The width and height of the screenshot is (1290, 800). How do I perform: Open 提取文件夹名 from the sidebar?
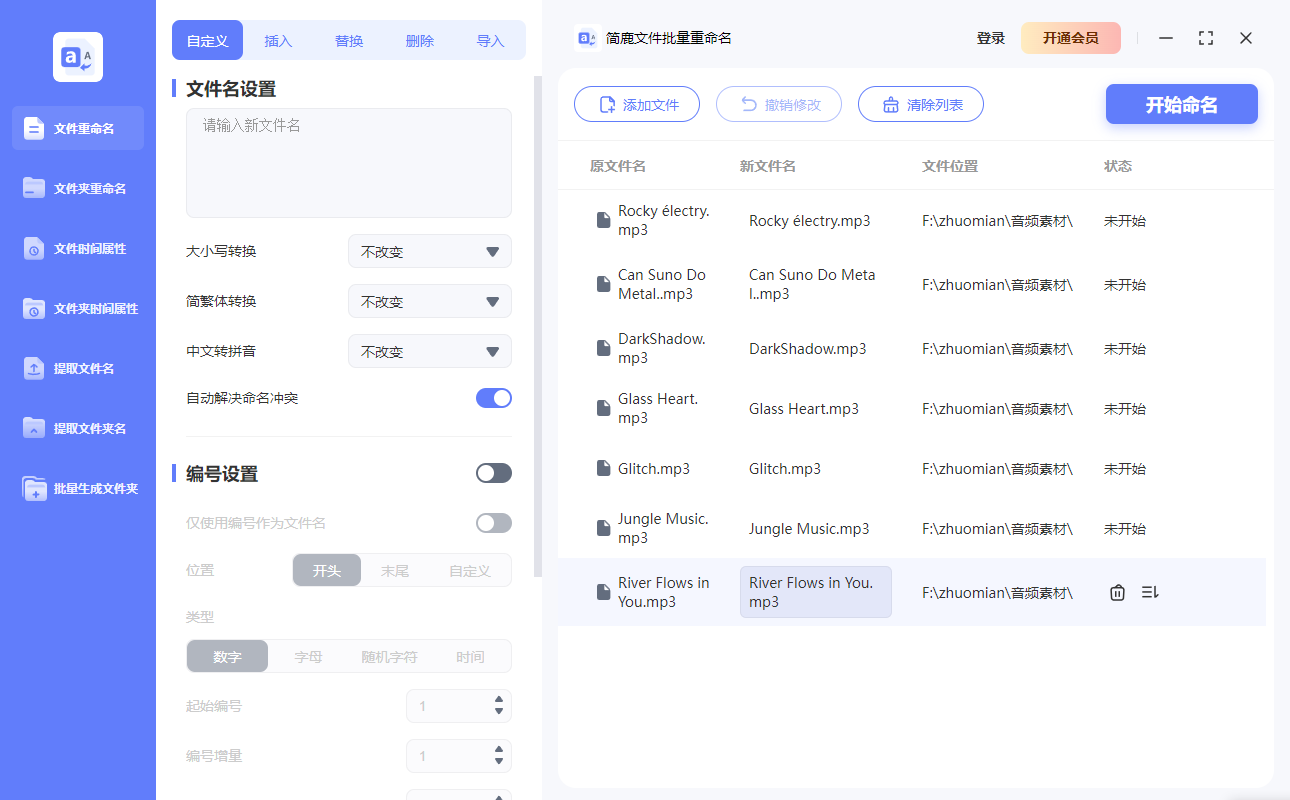(x=76, y=428)
